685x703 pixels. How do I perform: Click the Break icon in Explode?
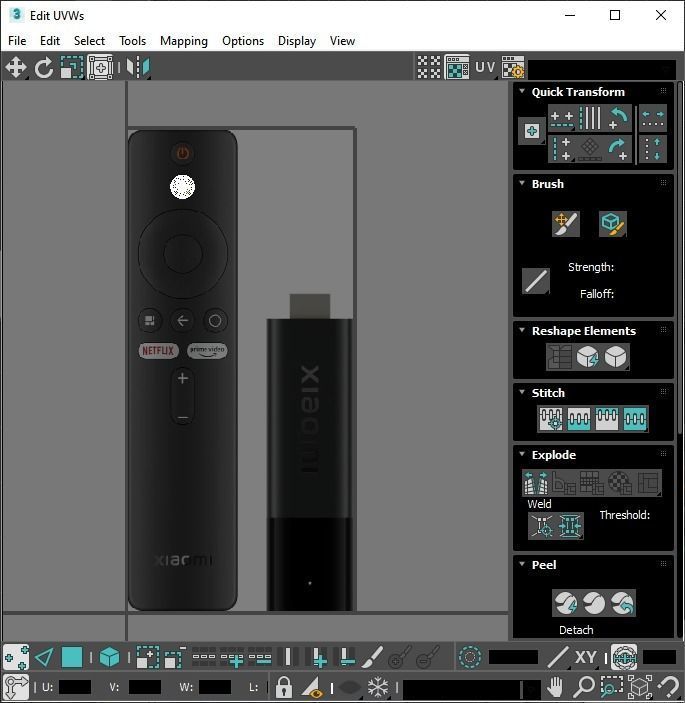536,482
